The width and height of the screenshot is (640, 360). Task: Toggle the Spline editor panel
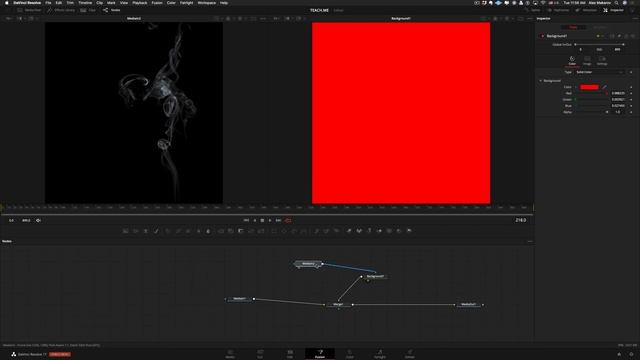tap(533, 10)
